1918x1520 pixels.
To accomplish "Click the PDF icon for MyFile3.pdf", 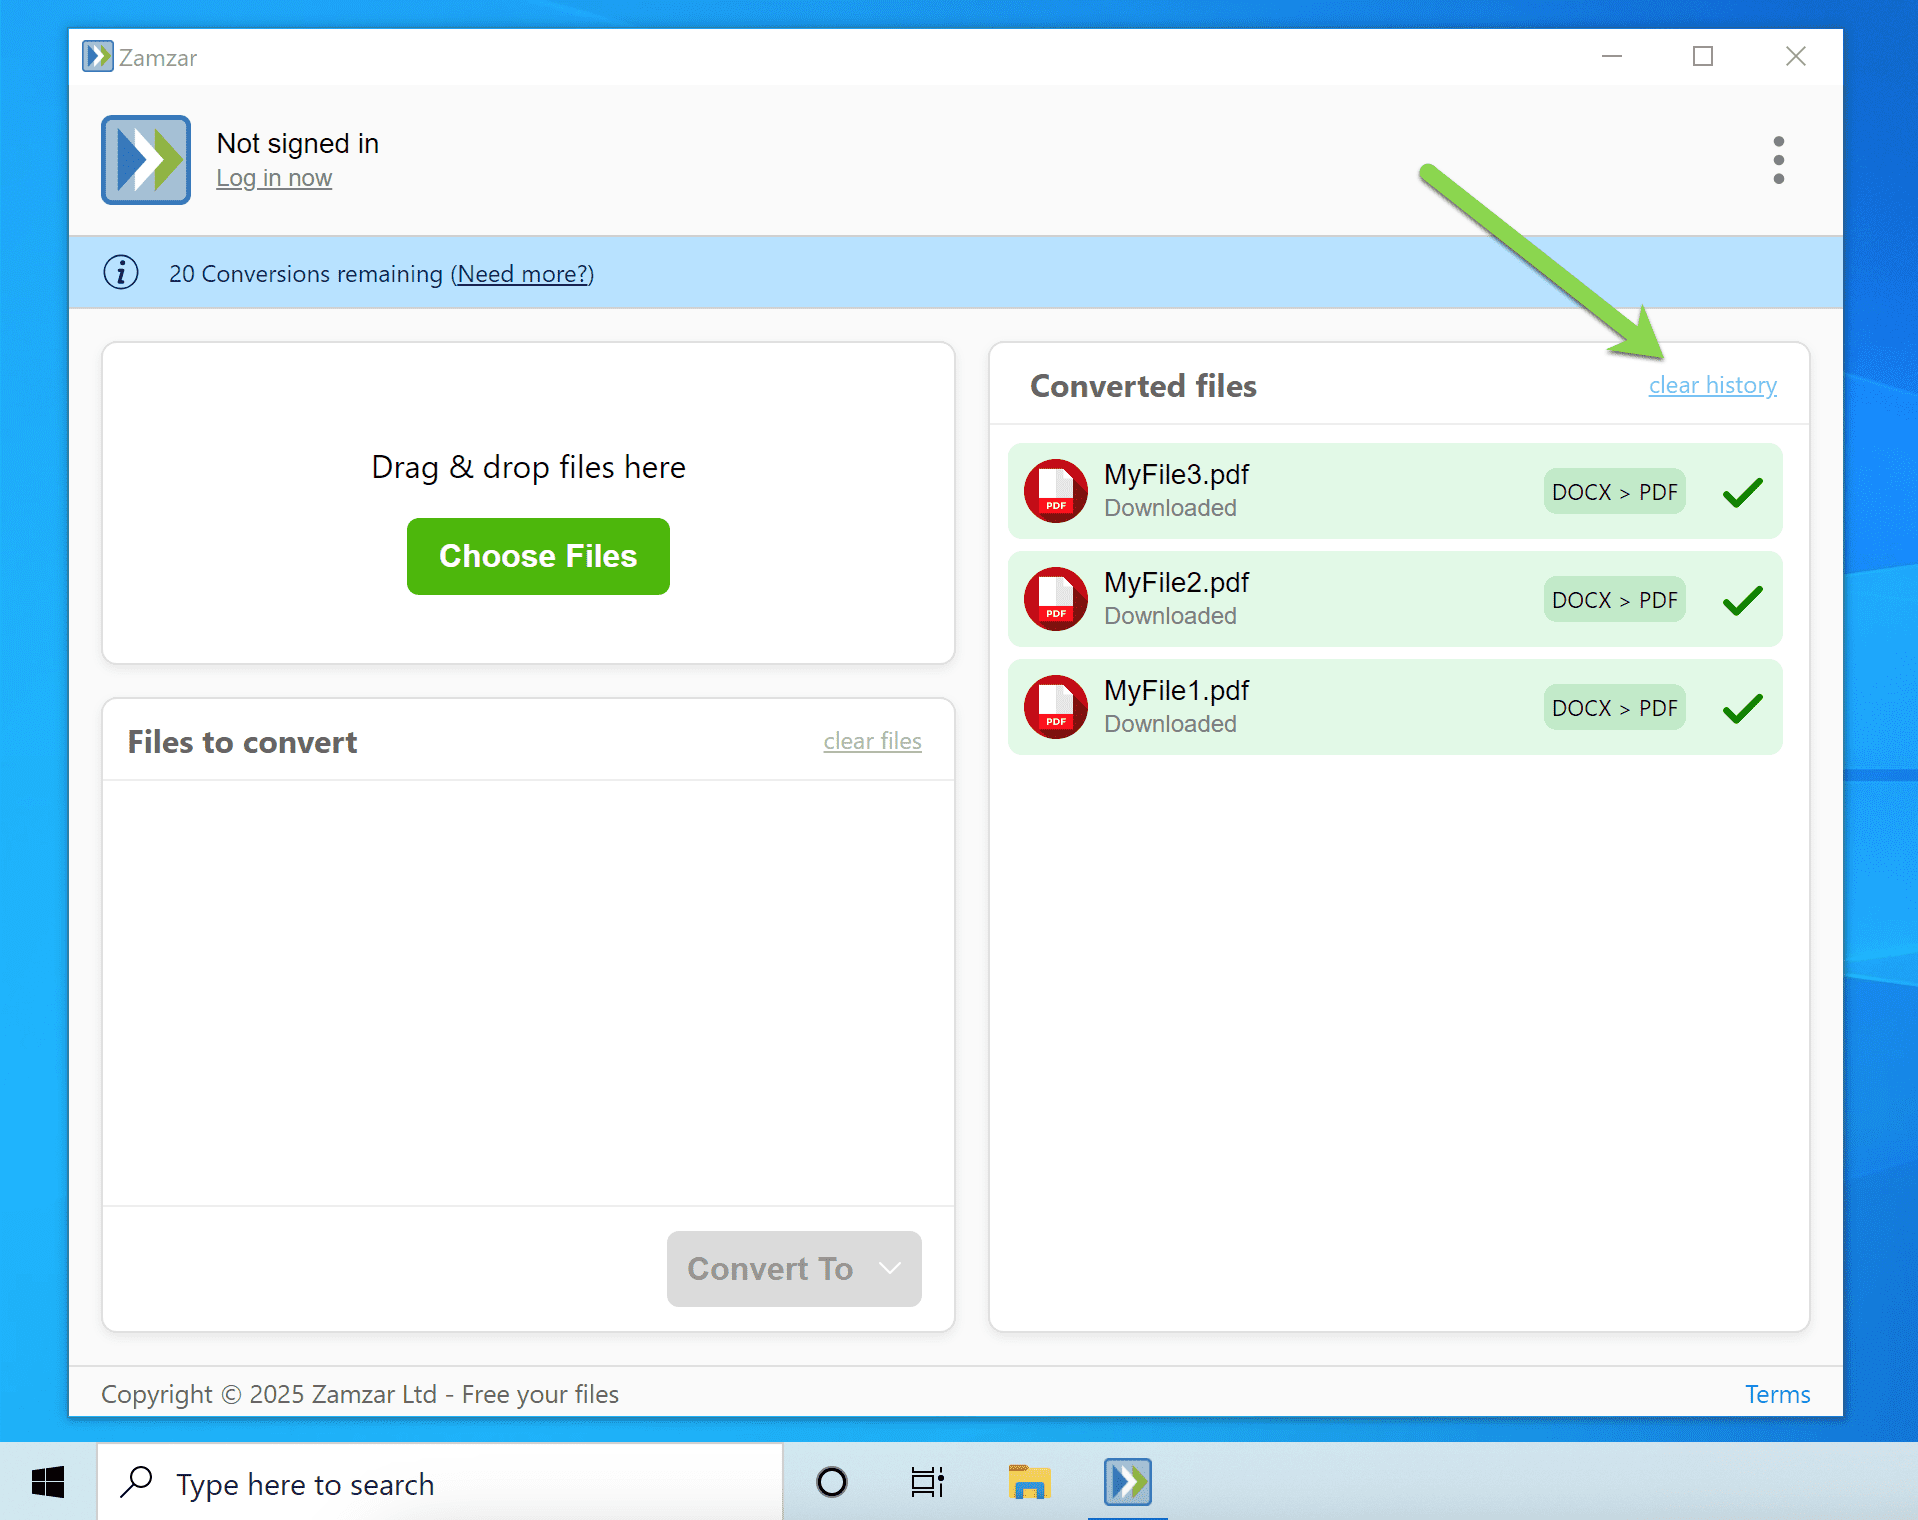I will click(x=1055, y=491).
